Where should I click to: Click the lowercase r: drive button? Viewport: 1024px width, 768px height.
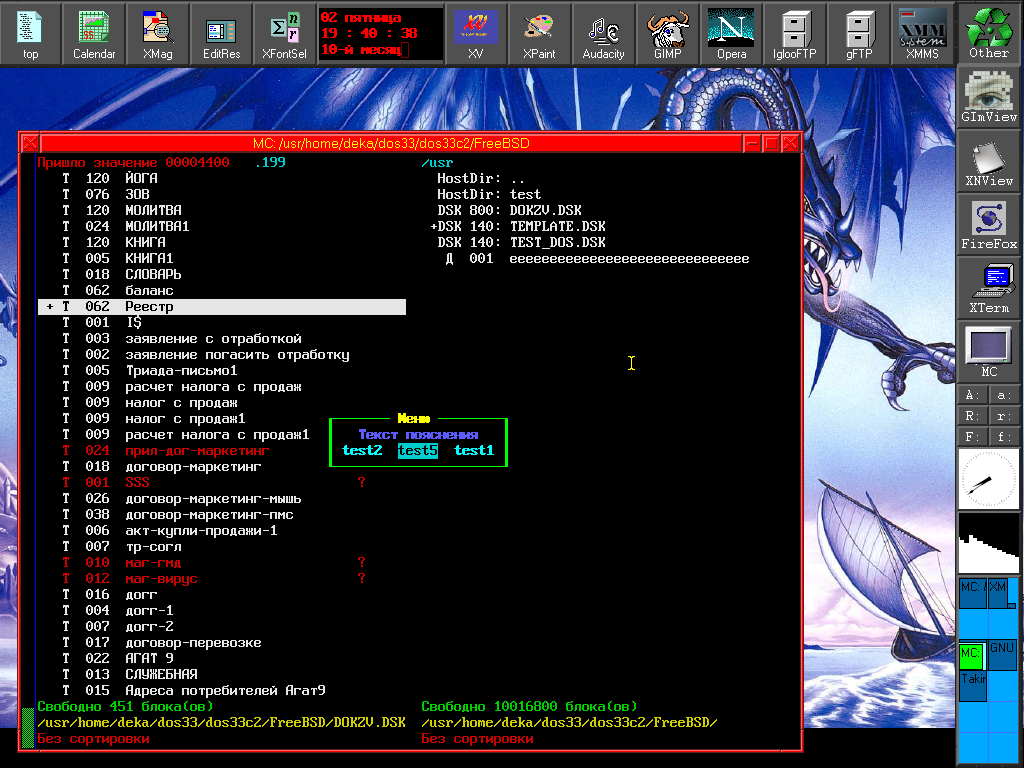click(1005, 416)
